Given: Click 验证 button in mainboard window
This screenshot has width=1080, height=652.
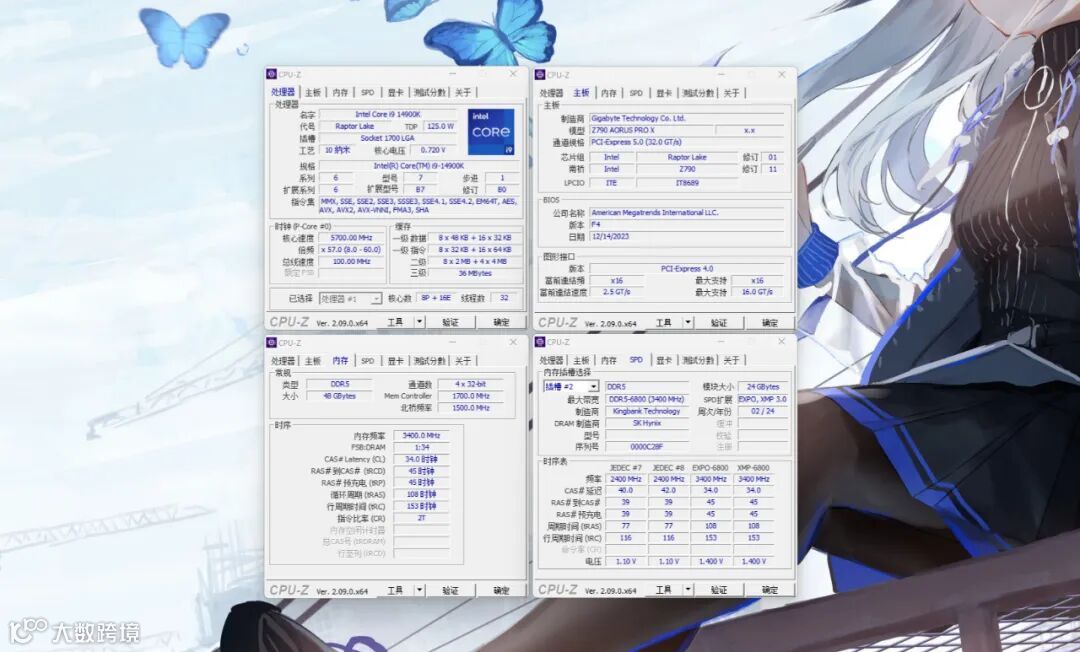Looking at the screenshot, I should point(718,322).
